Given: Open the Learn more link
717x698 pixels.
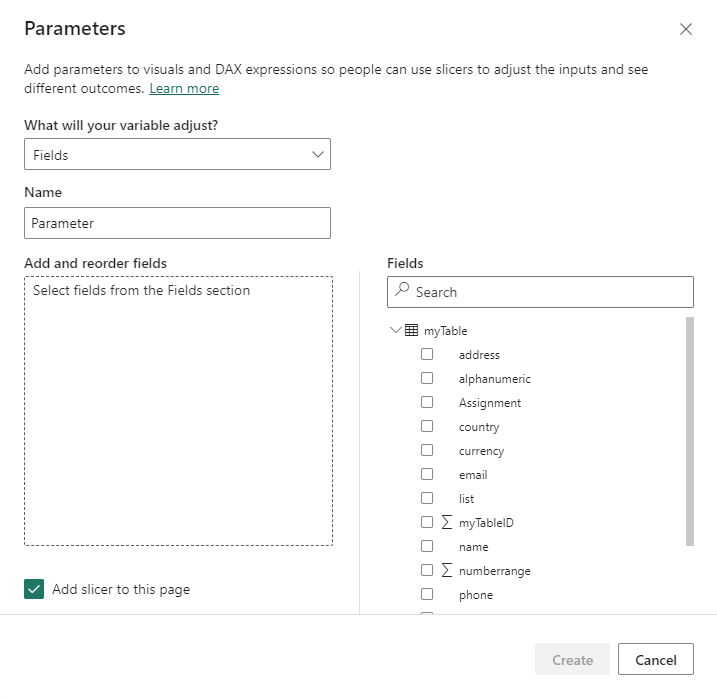Looking at the screenshot, I should (x=184, y=89).
